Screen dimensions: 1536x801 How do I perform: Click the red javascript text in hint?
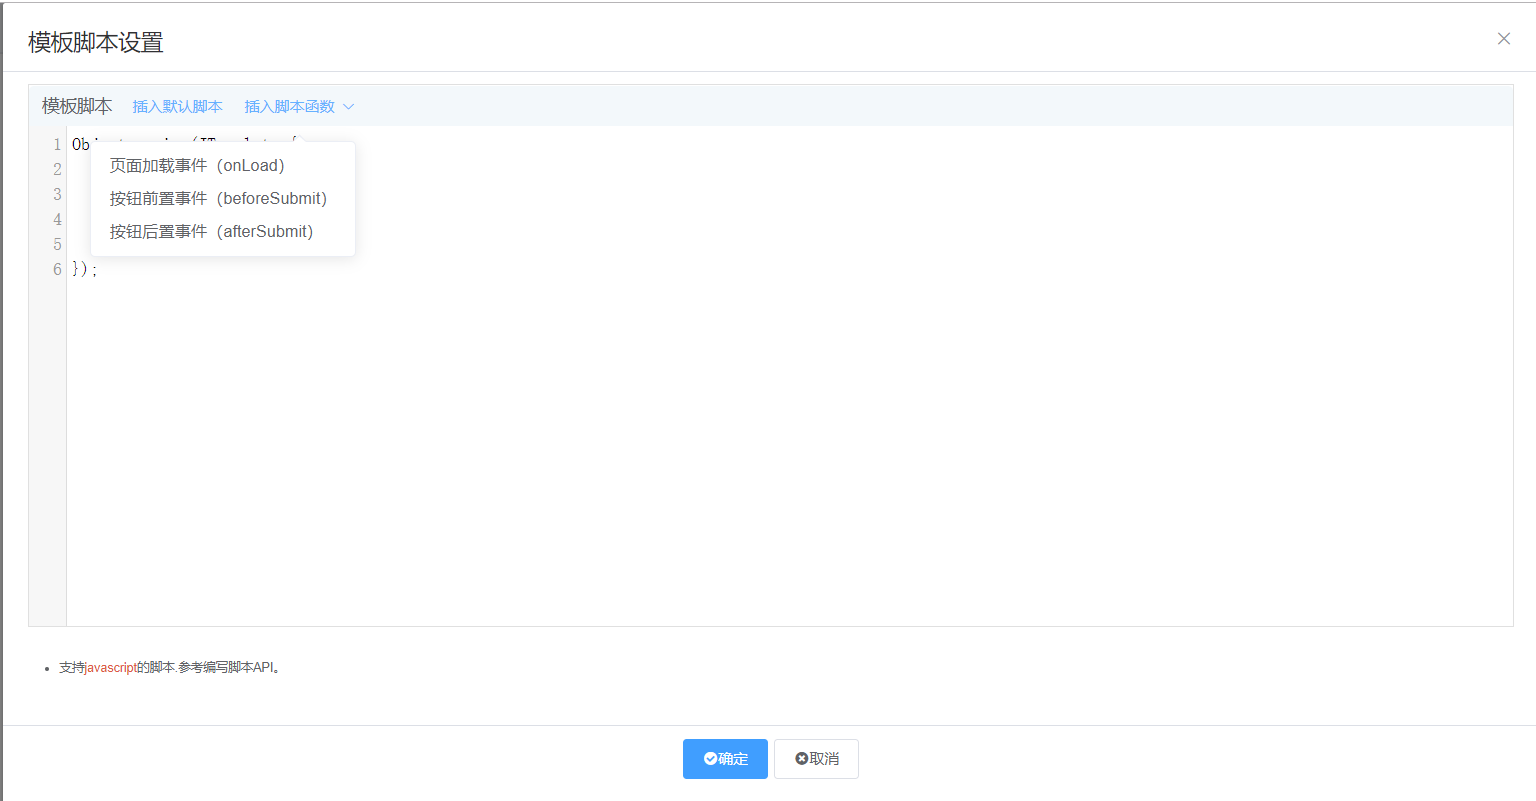111,668
